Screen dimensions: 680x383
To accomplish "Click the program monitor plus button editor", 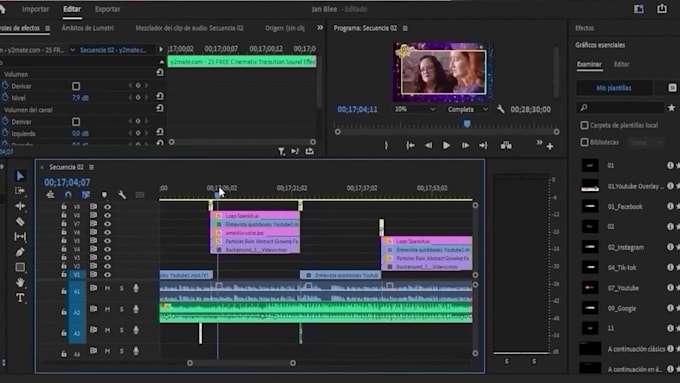I will pyautogui.click(x=550, y=147).
